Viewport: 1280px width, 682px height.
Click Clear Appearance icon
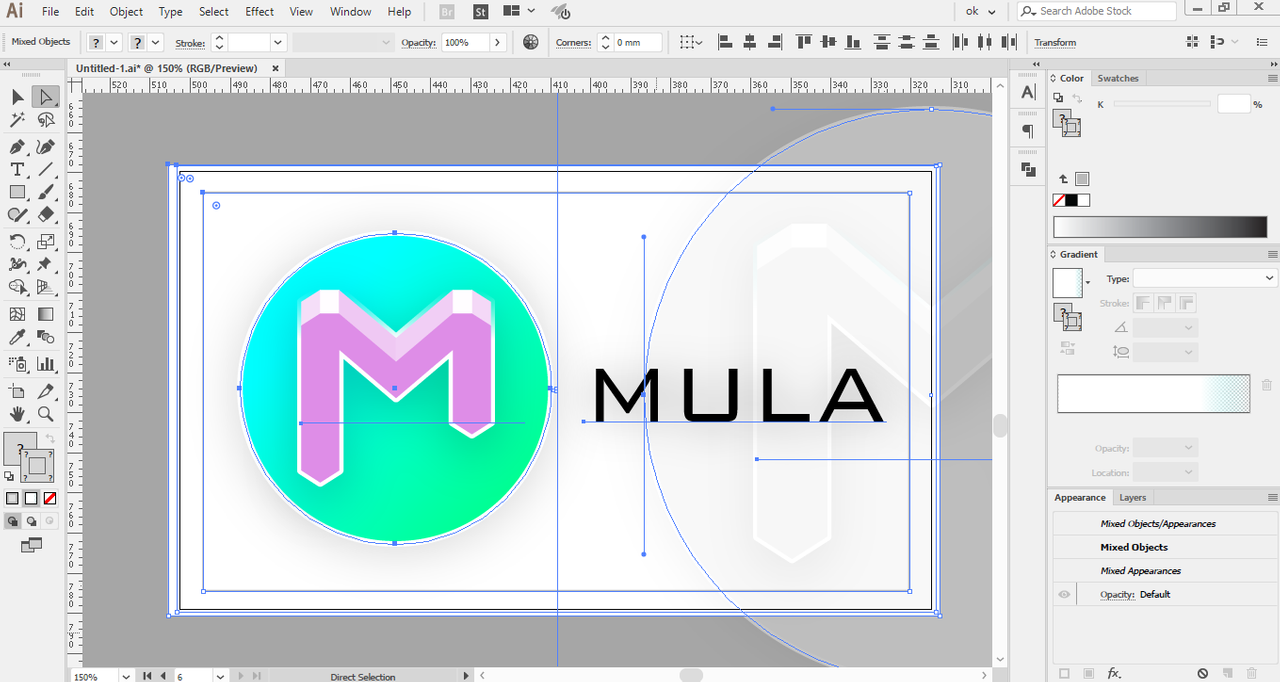pyautogui.click(x=1202, y=674)
